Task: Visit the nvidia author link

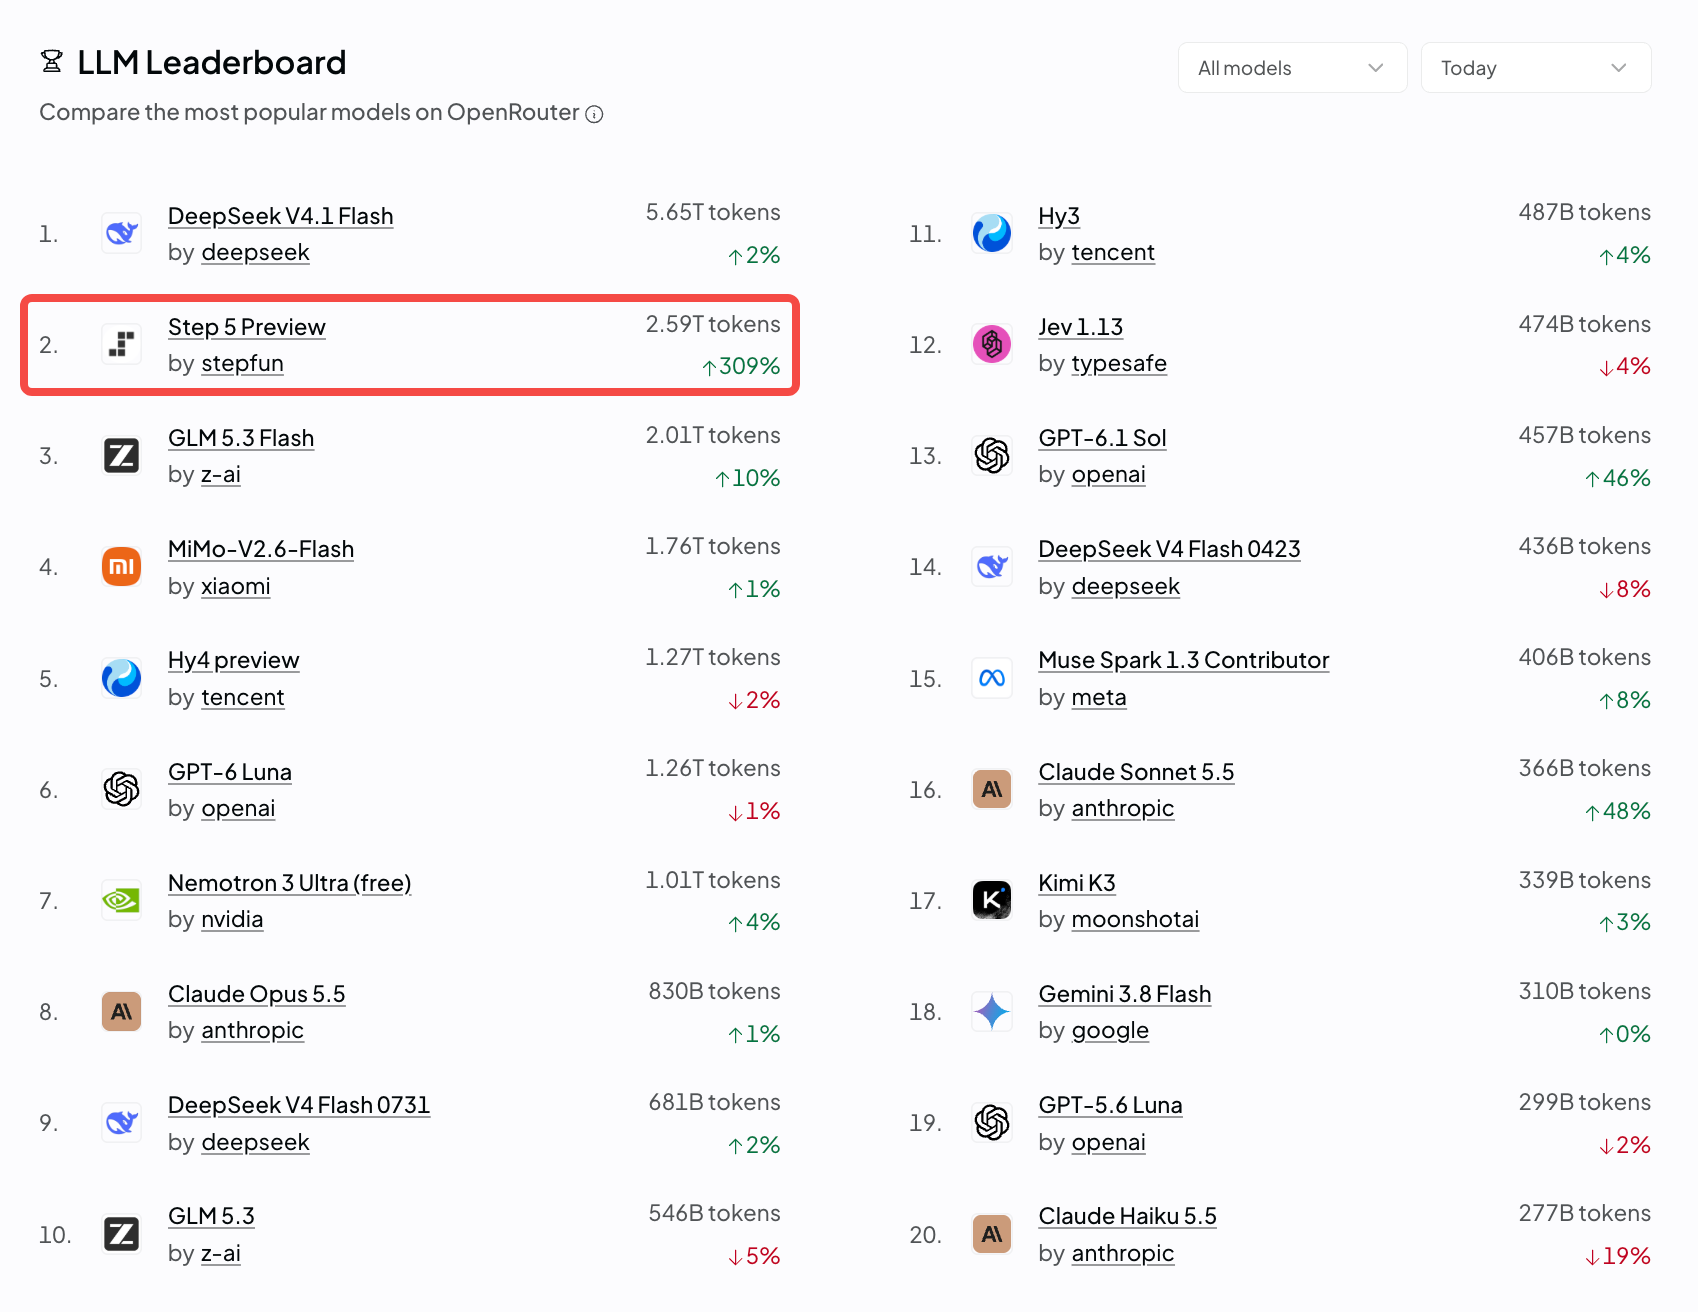Action: (x=232, y=920)
